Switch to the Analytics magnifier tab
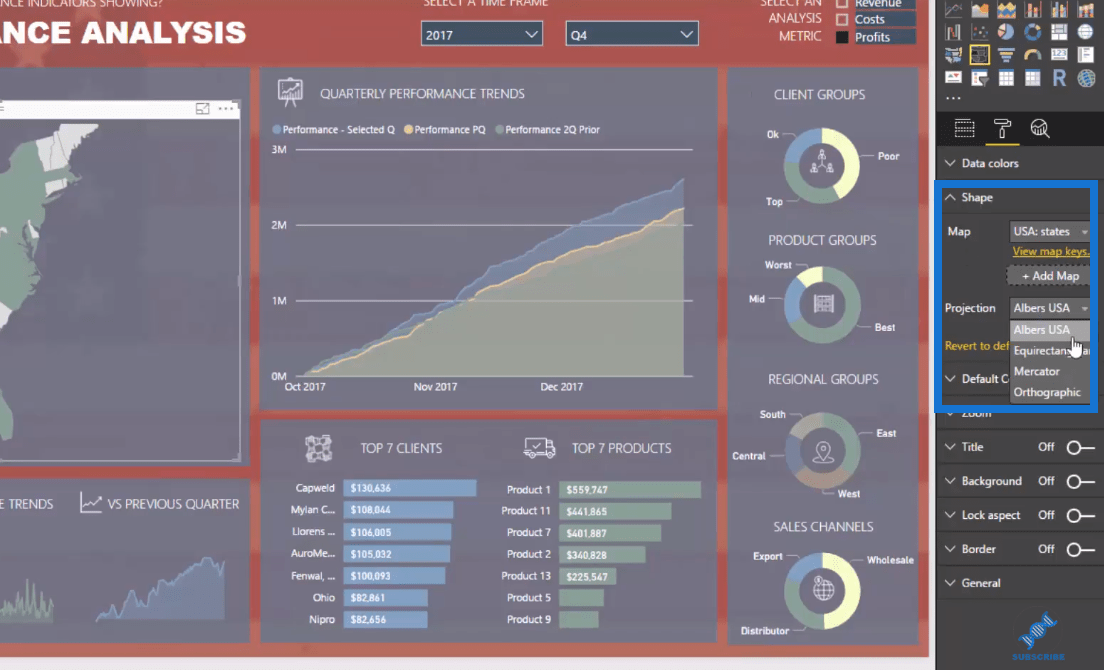 click(1040, 129)
